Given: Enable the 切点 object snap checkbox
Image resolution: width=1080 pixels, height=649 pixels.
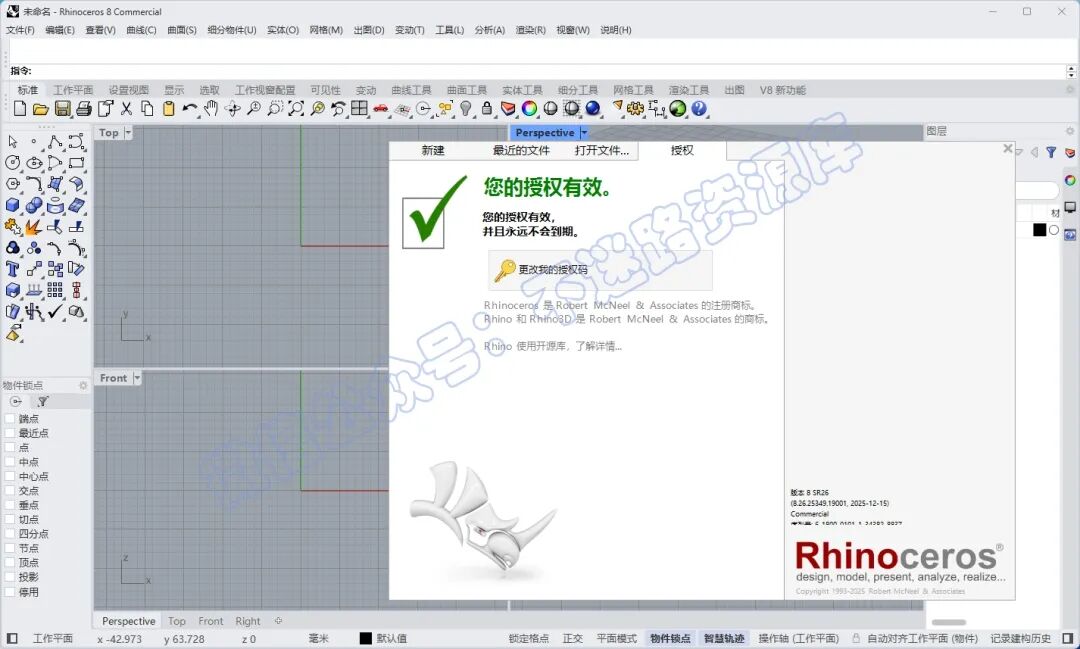Looking at the screenshot, I should point(10,520).
